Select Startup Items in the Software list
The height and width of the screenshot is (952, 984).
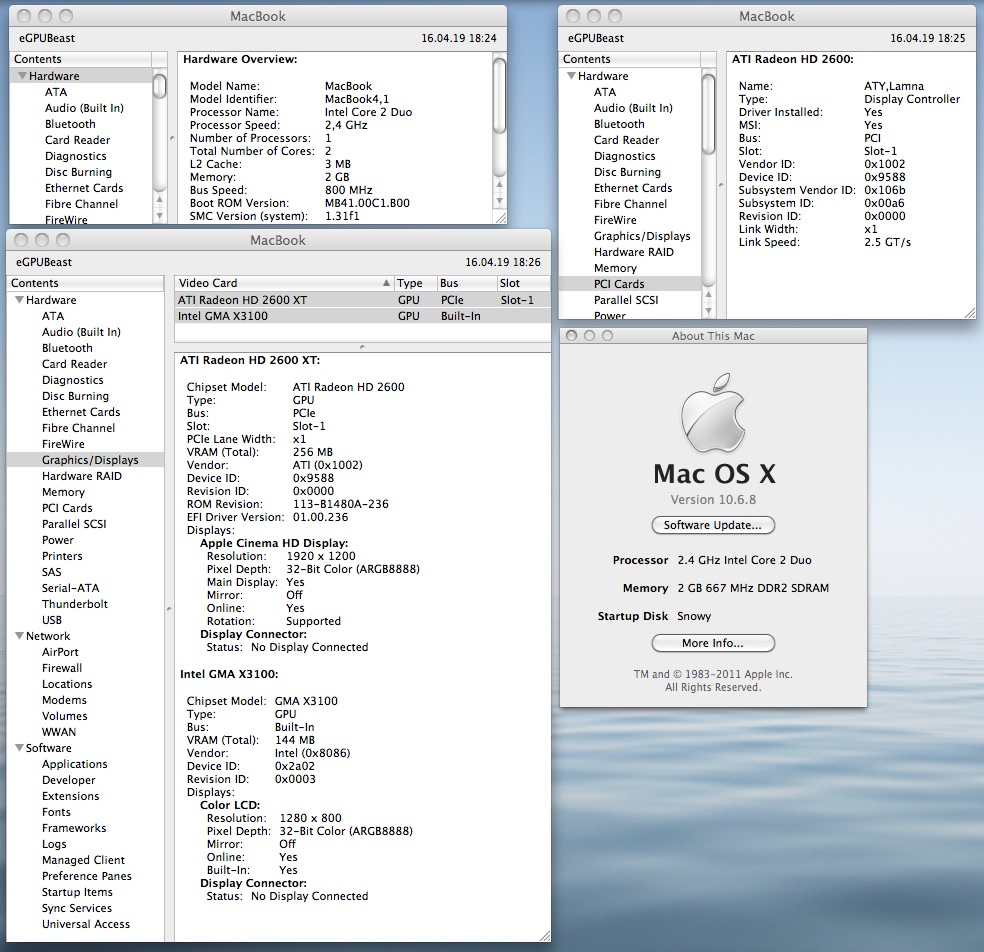(77, 892)
